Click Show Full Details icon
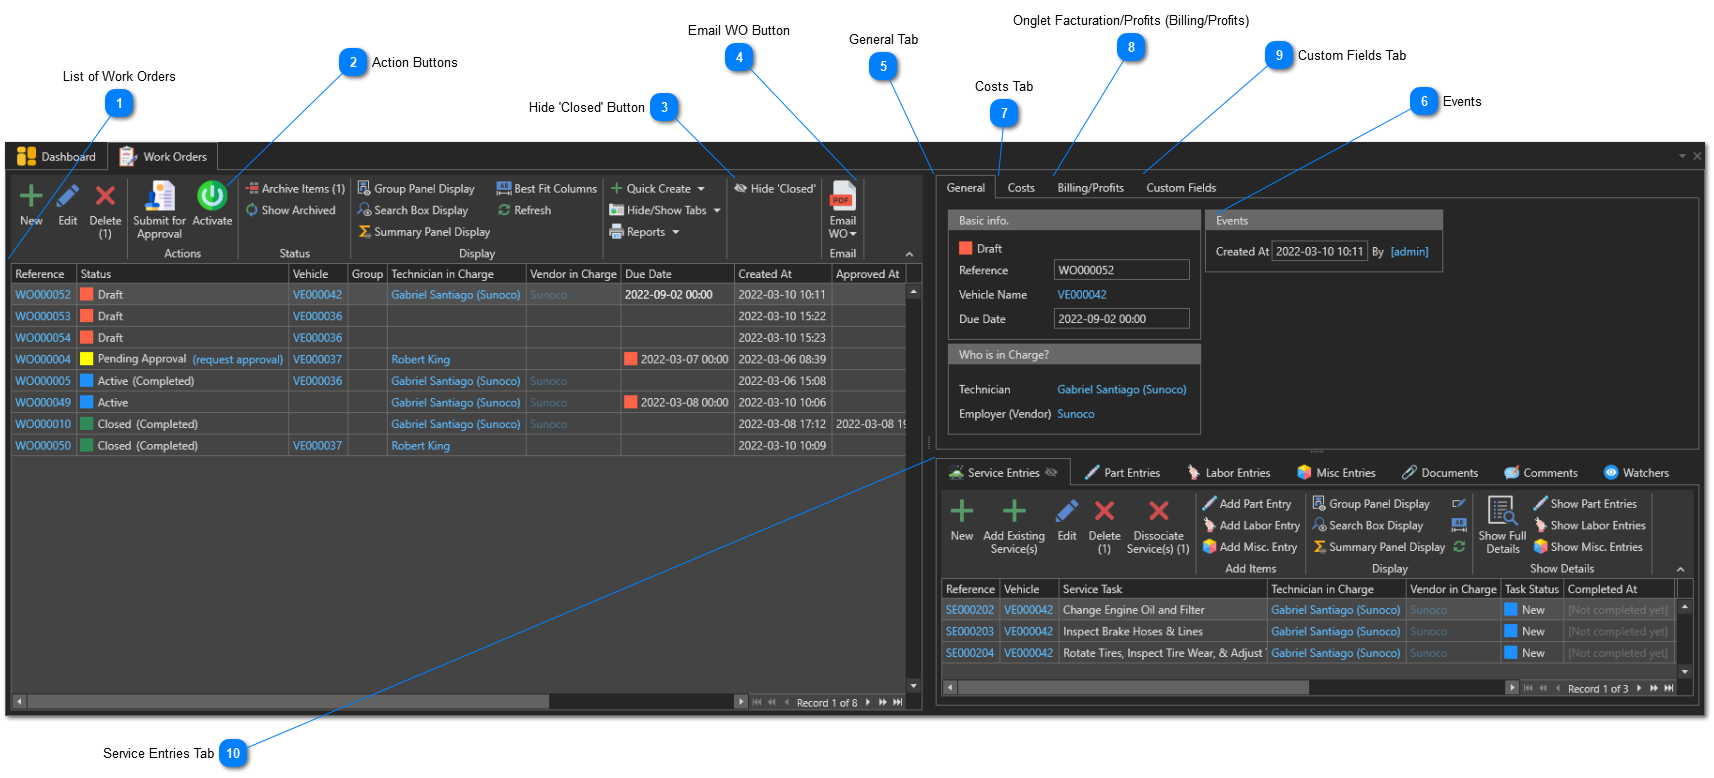The width and height of the screenshot is (1714, 778). tap(1502, 511)
